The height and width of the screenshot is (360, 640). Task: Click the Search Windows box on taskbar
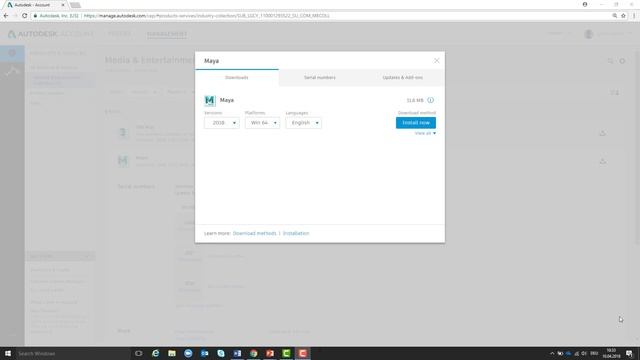click(73, 353)
